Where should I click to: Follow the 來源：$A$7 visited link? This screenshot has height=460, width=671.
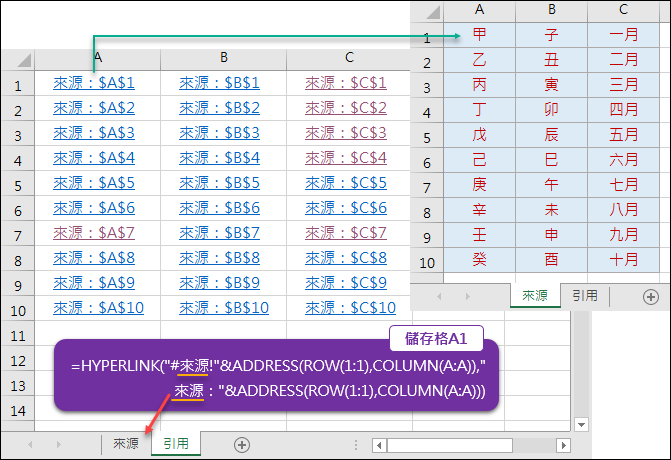94,233
